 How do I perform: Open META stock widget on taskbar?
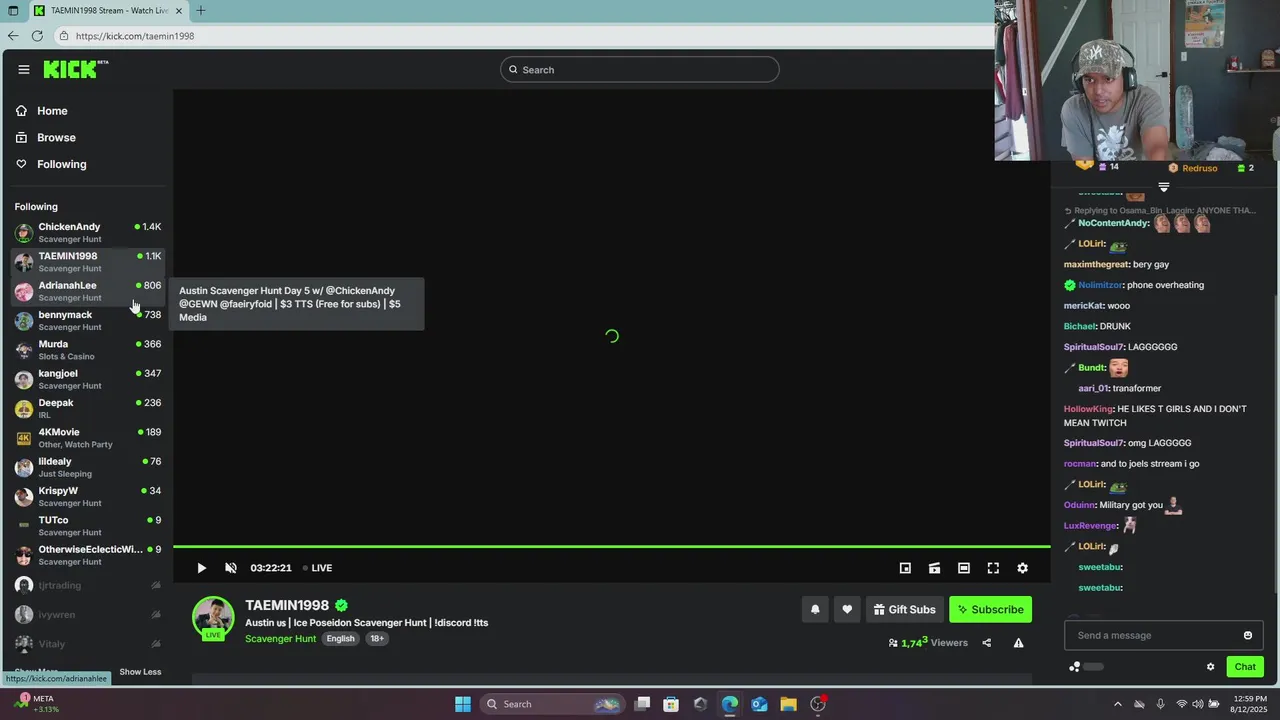point(35,704)
